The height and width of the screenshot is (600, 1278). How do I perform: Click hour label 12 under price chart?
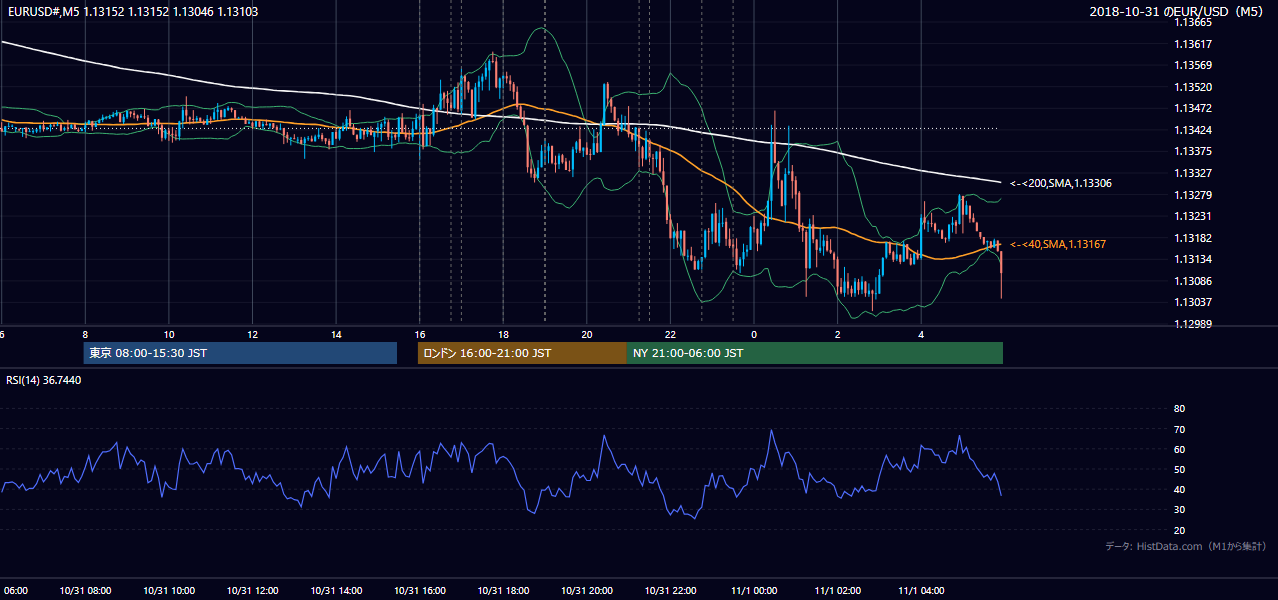coord(252,335)
